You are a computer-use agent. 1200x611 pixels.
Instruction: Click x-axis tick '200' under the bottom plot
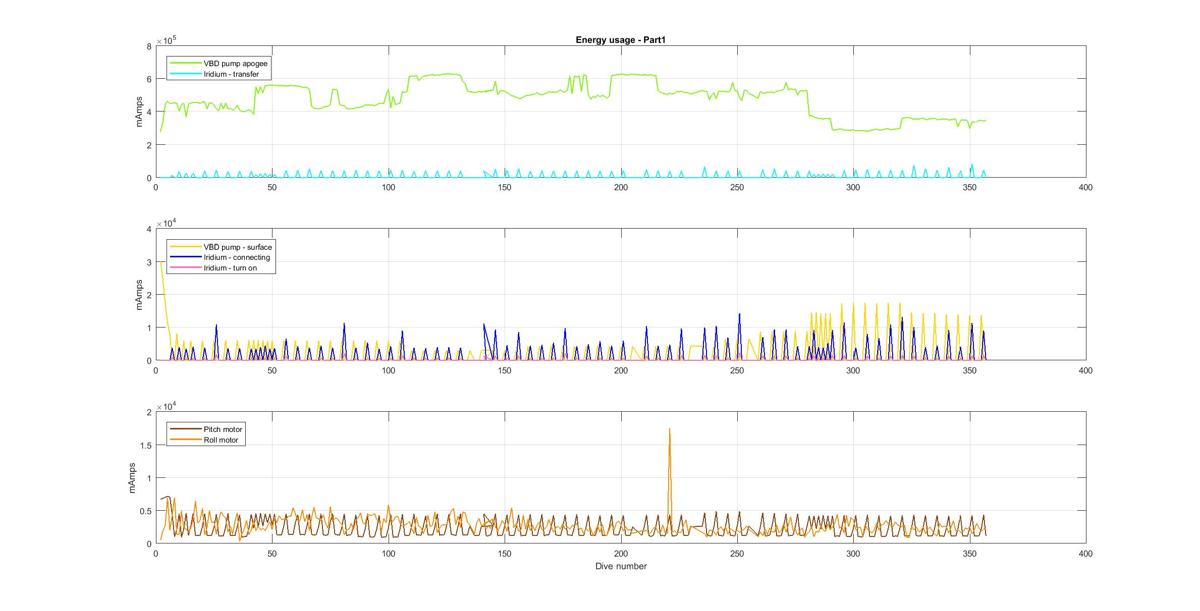pyautogui.click(x=620, y=553)
